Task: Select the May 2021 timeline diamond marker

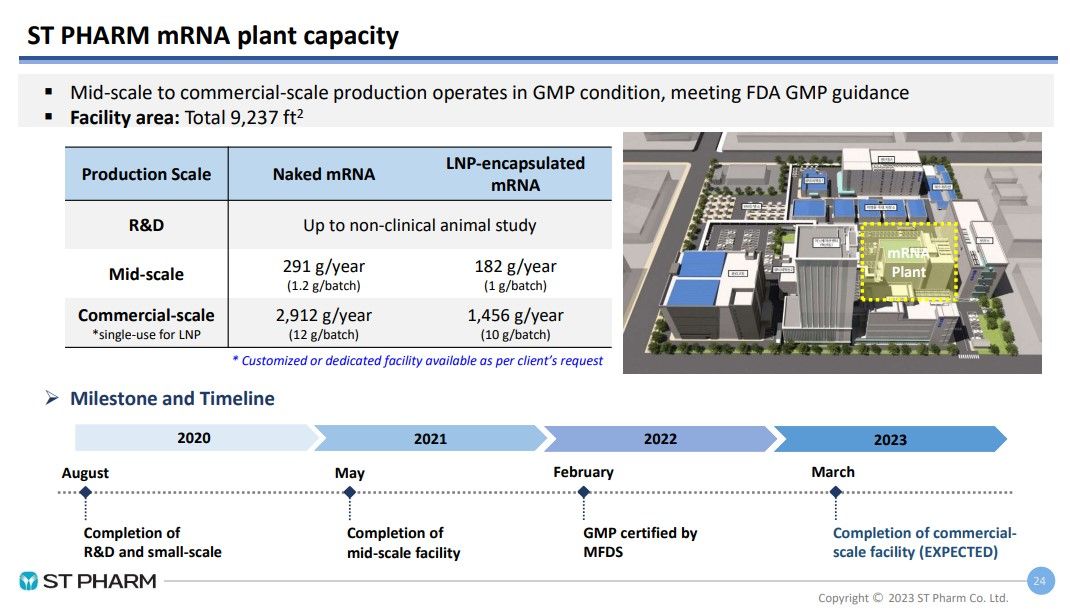Action: tap(349, 492)
